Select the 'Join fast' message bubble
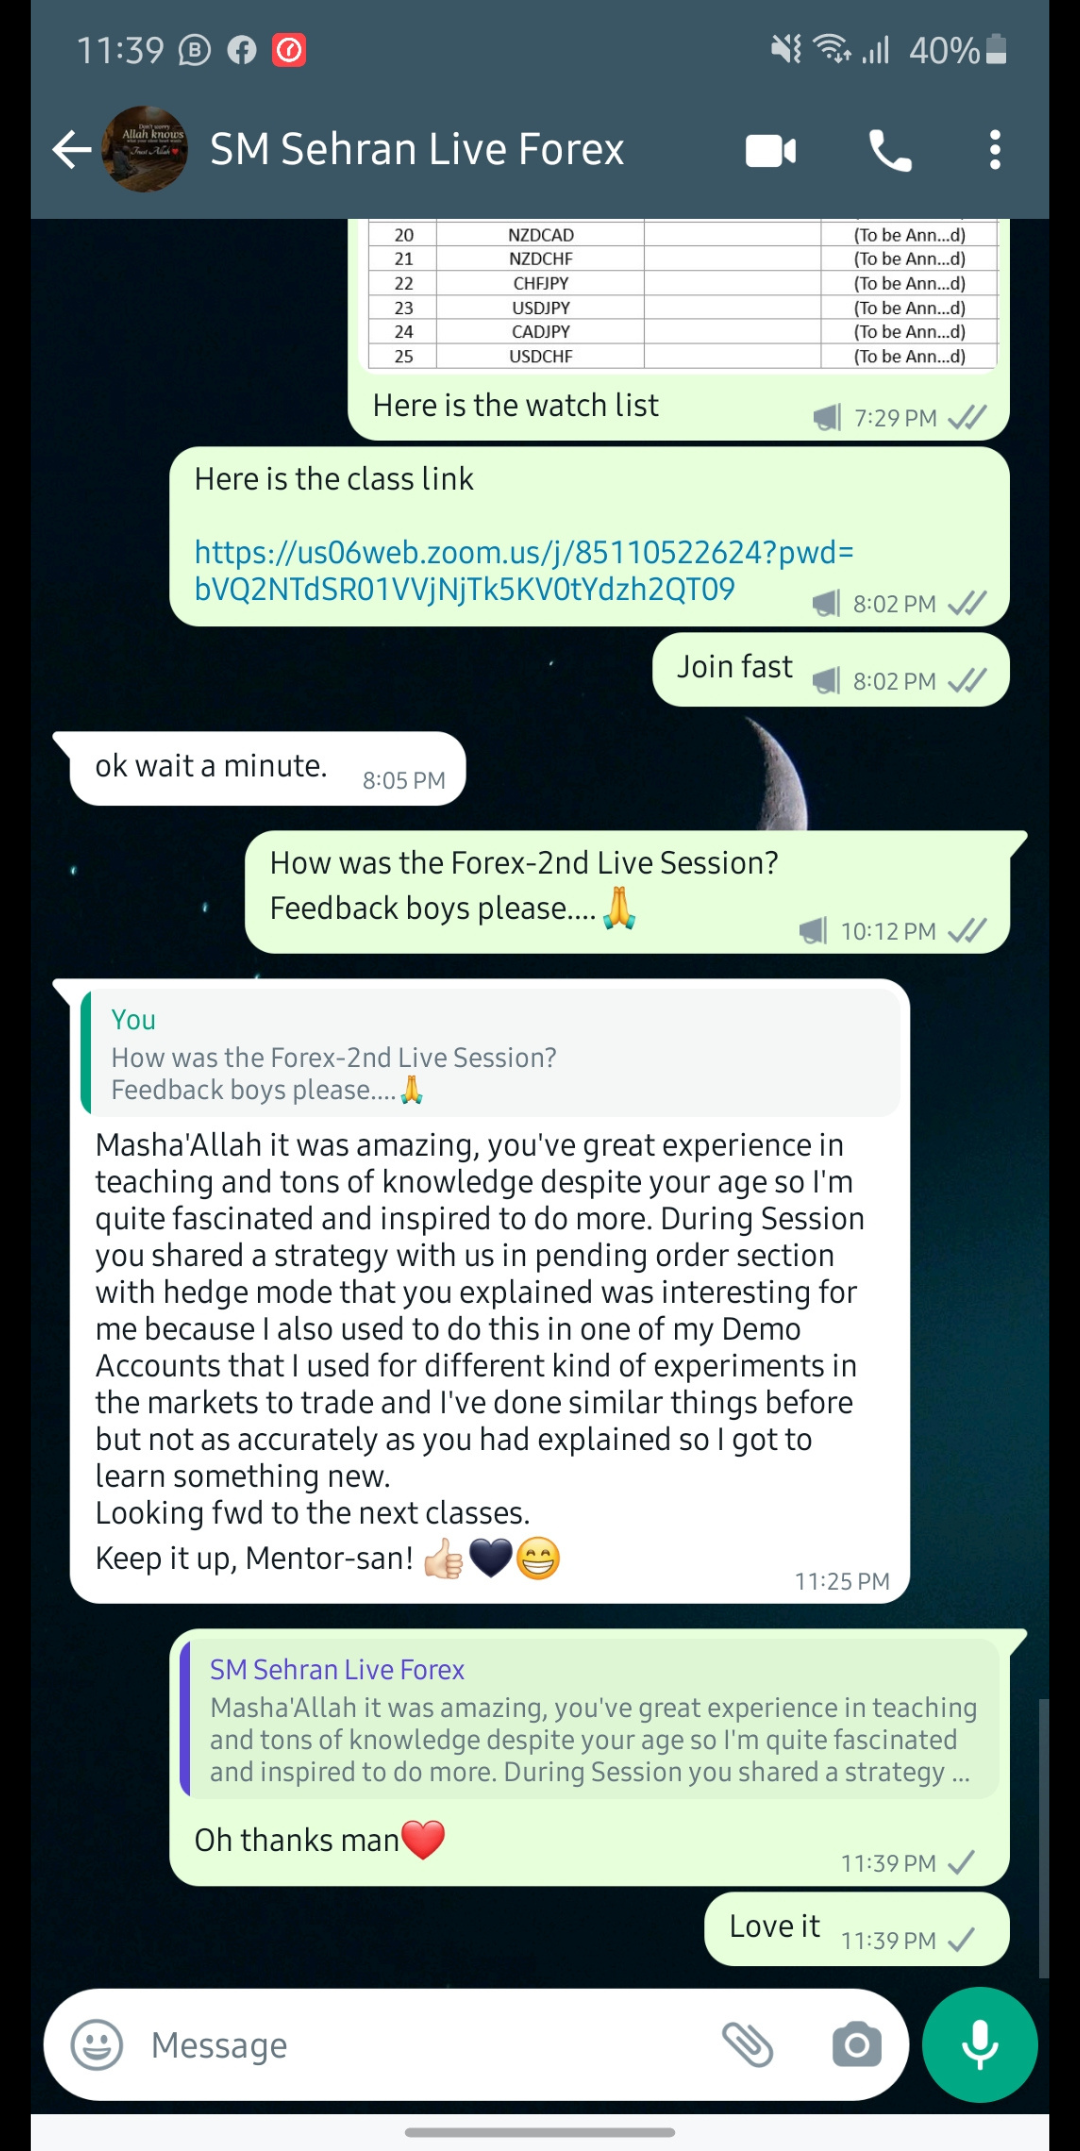The width and height of the screenshot is (1080, 2151). click(x=830, y=669)
